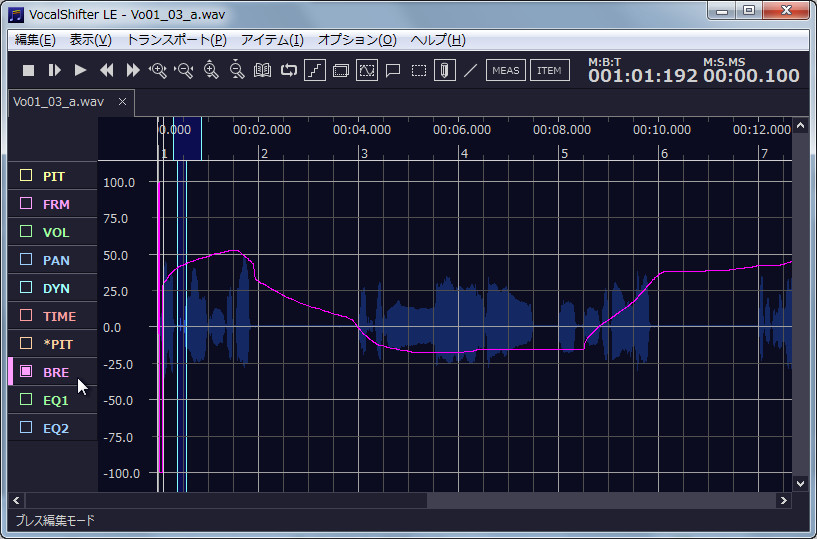Image resolution: width=817 pixels, height=539 pixels.
Task: Select the pencil drawing tool
Action: pyautogui.click(x=445, y=70)
